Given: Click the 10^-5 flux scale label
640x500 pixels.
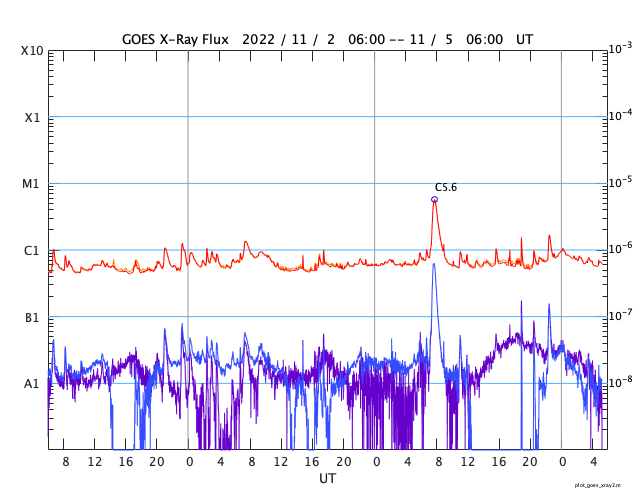Looking at the screenshot, I should 621,182.
